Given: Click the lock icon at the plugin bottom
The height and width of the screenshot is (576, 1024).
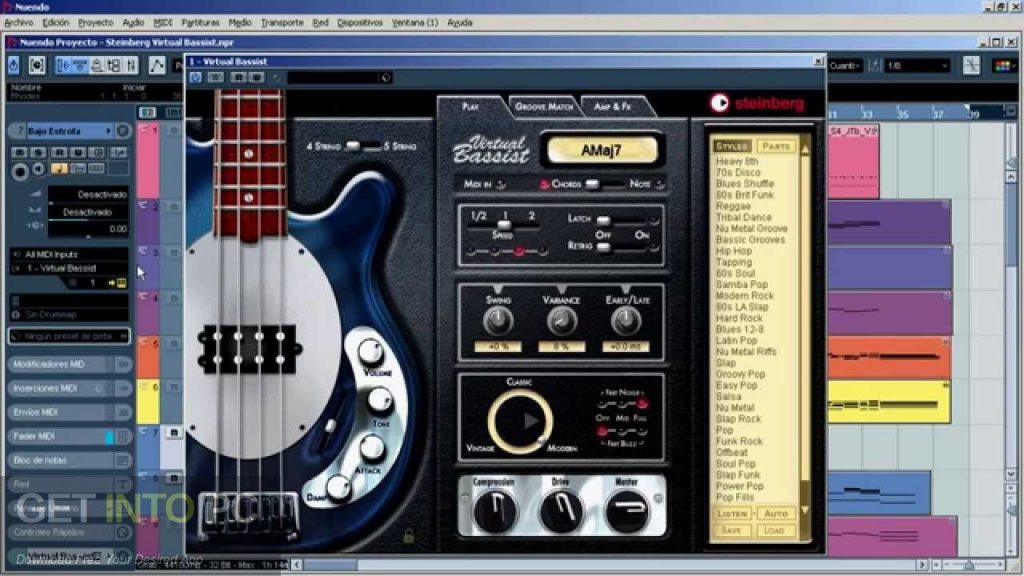Looking at the screenshot, I should pyautogui.click(x=409, y=537).
